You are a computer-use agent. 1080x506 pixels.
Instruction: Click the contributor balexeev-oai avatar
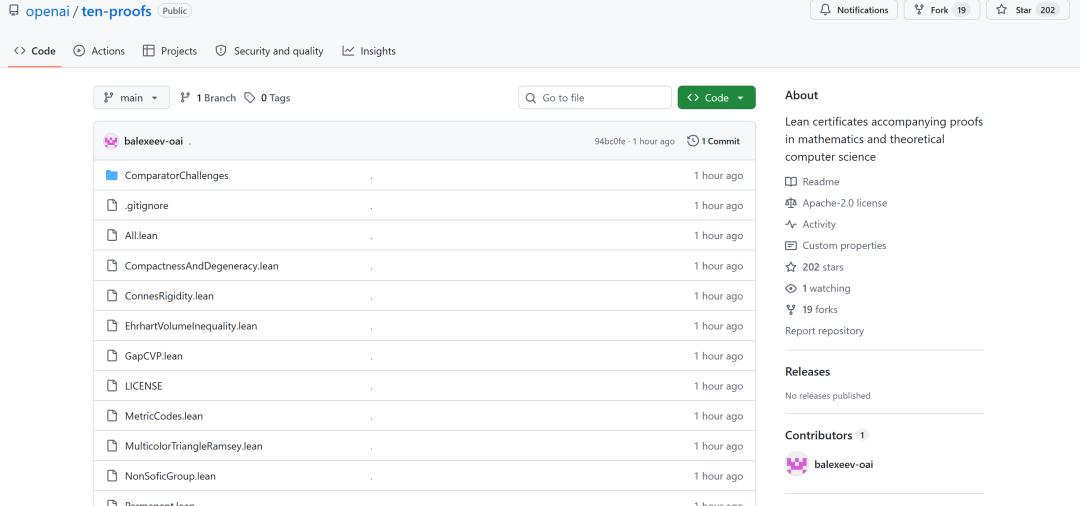tap(797, 464)
